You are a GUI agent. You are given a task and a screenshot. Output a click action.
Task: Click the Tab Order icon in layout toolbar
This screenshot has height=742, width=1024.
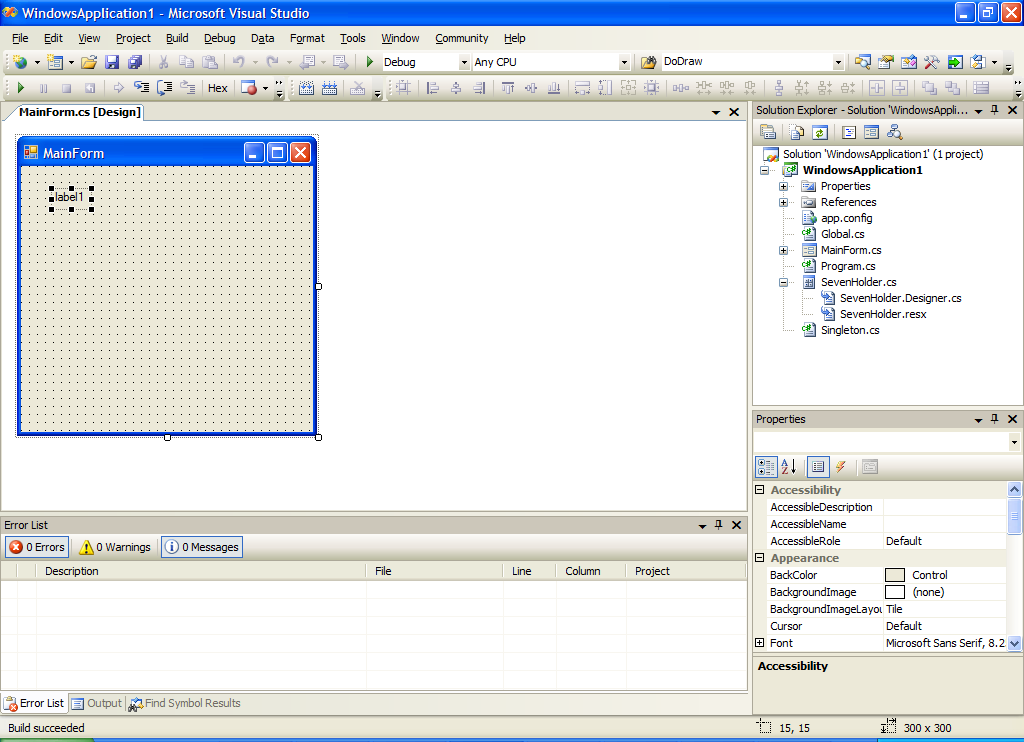tap(981, 88)
